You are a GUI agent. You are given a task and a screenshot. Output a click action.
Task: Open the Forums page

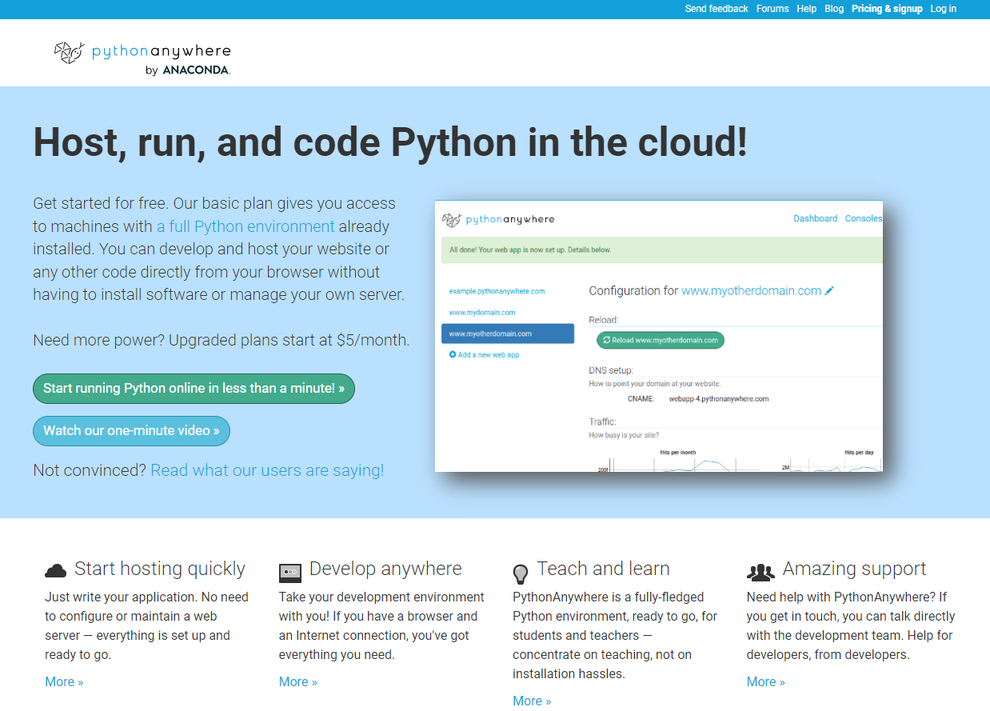tap(772, 9)
